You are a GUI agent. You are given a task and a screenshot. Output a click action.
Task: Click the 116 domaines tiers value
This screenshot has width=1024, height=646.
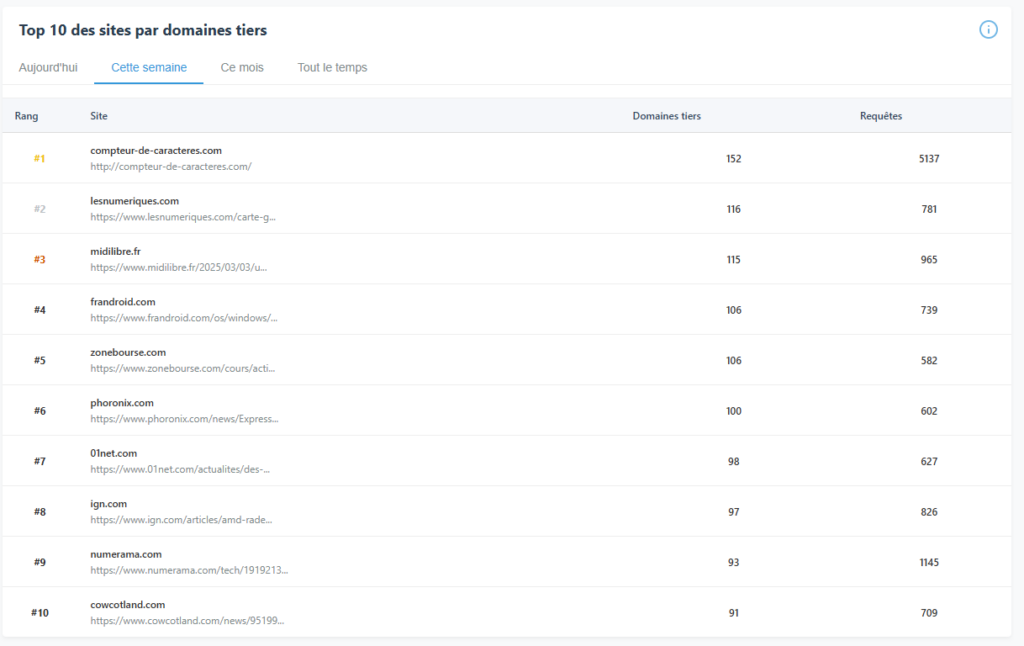[733, 209]
